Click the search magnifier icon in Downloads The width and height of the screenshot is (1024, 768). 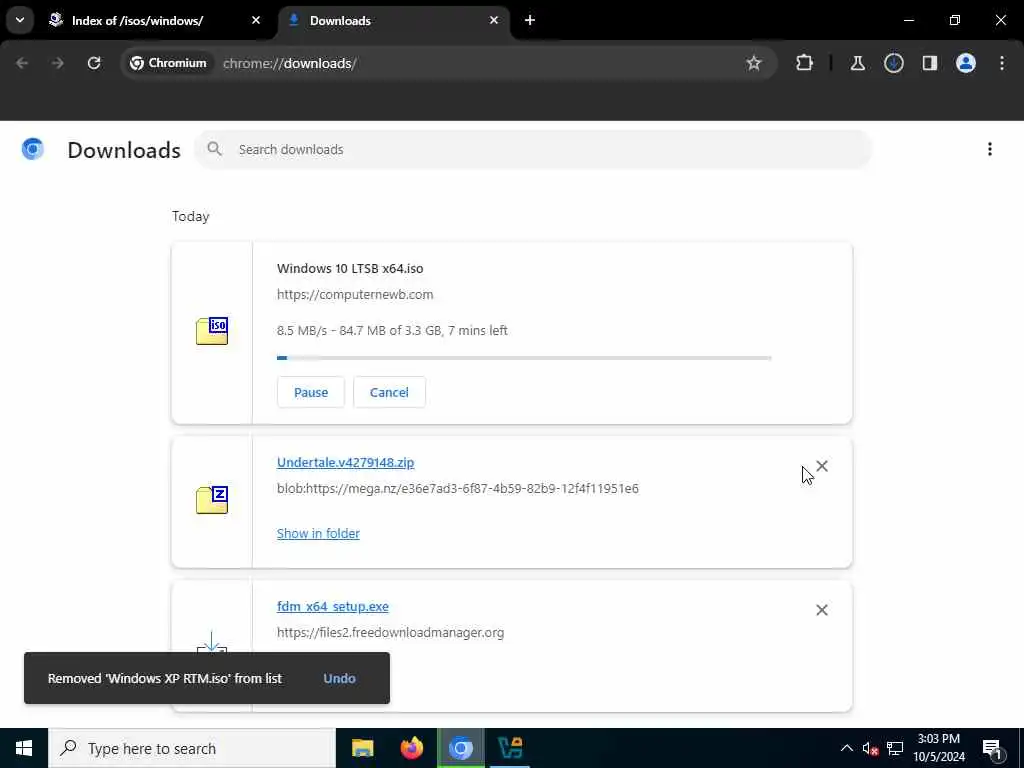point(214,150)
